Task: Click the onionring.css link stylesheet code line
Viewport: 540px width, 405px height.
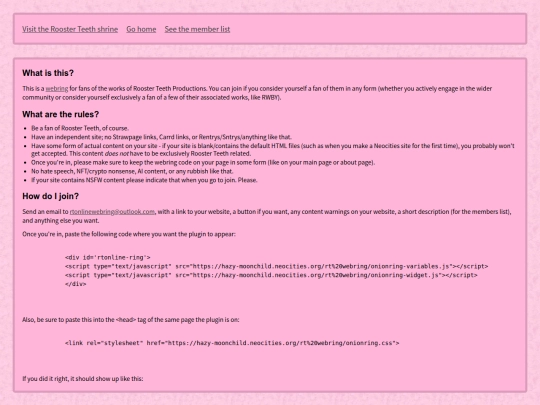Action: tap(232, 343)
